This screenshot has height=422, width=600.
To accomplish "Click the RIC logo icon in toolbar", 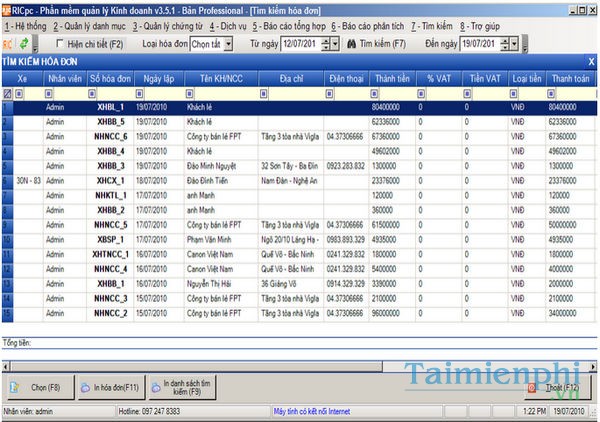I will [x=8, y=45].
